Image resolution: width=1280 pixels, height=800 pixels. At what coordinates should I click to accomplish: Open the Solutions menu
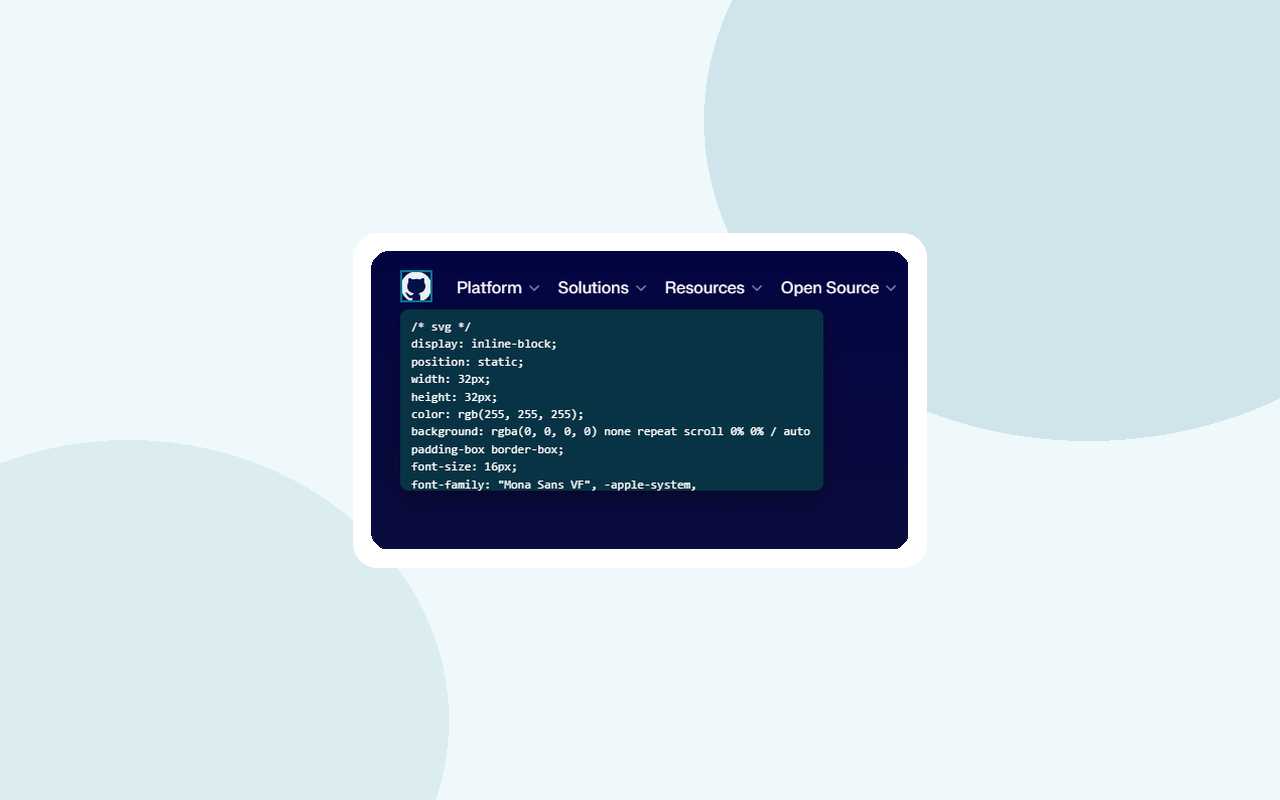coord(602,288)
